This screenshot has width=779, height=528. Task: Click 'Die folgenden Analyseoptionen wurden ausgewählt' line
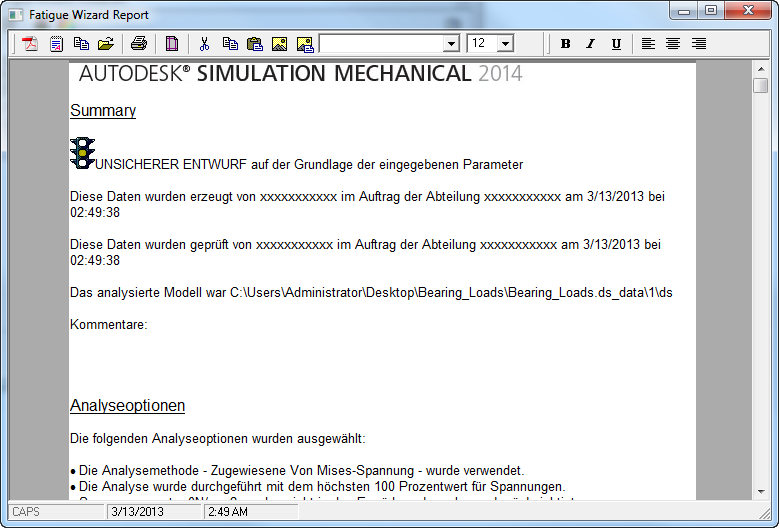[x=218, y=439]
